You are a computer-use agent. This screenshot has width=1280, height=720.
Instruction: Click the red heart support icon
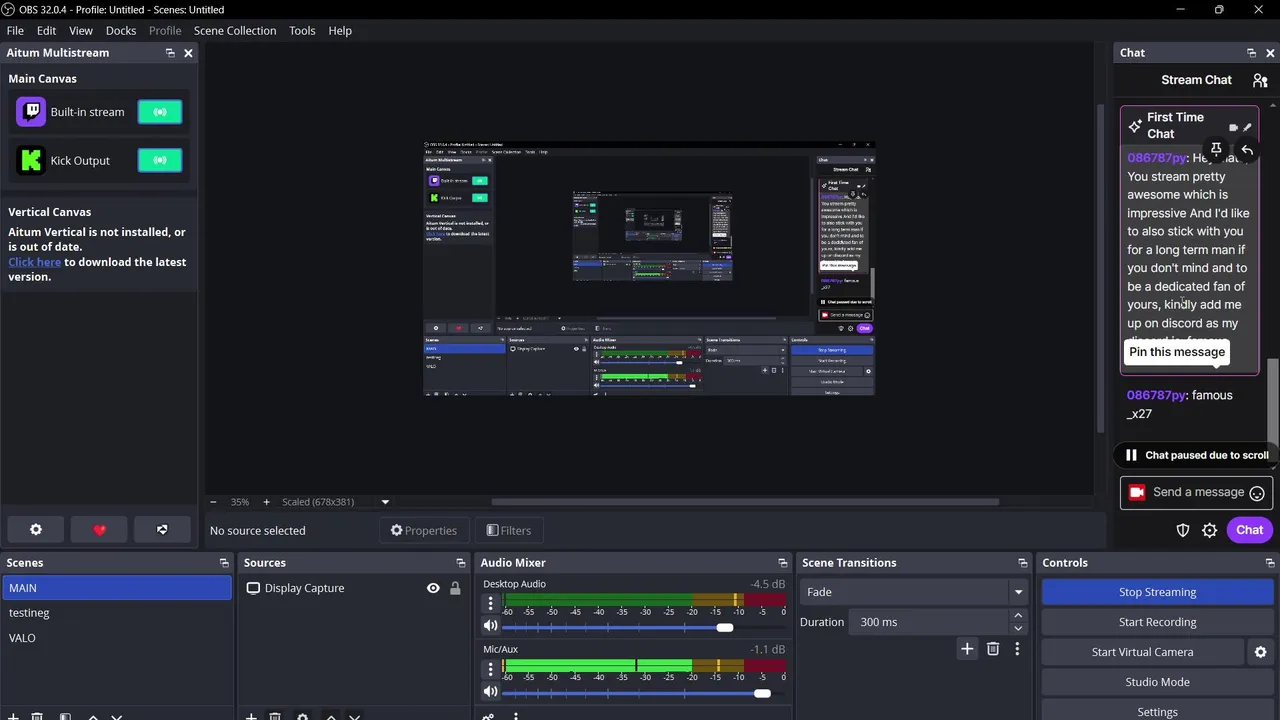click(x=99, y=530)
